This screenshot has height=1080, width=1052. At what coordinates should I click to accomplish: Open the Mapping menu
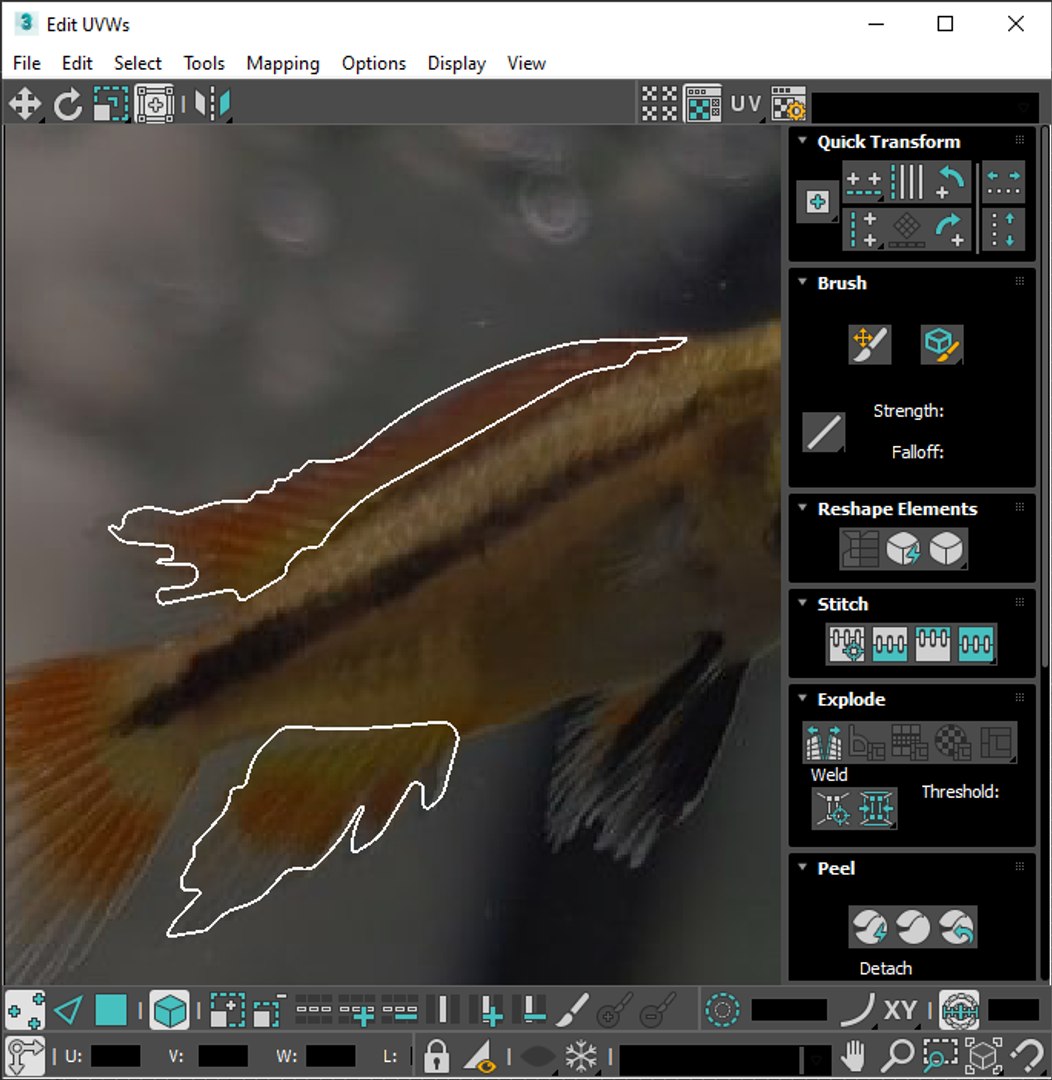[x=283, y=63]
